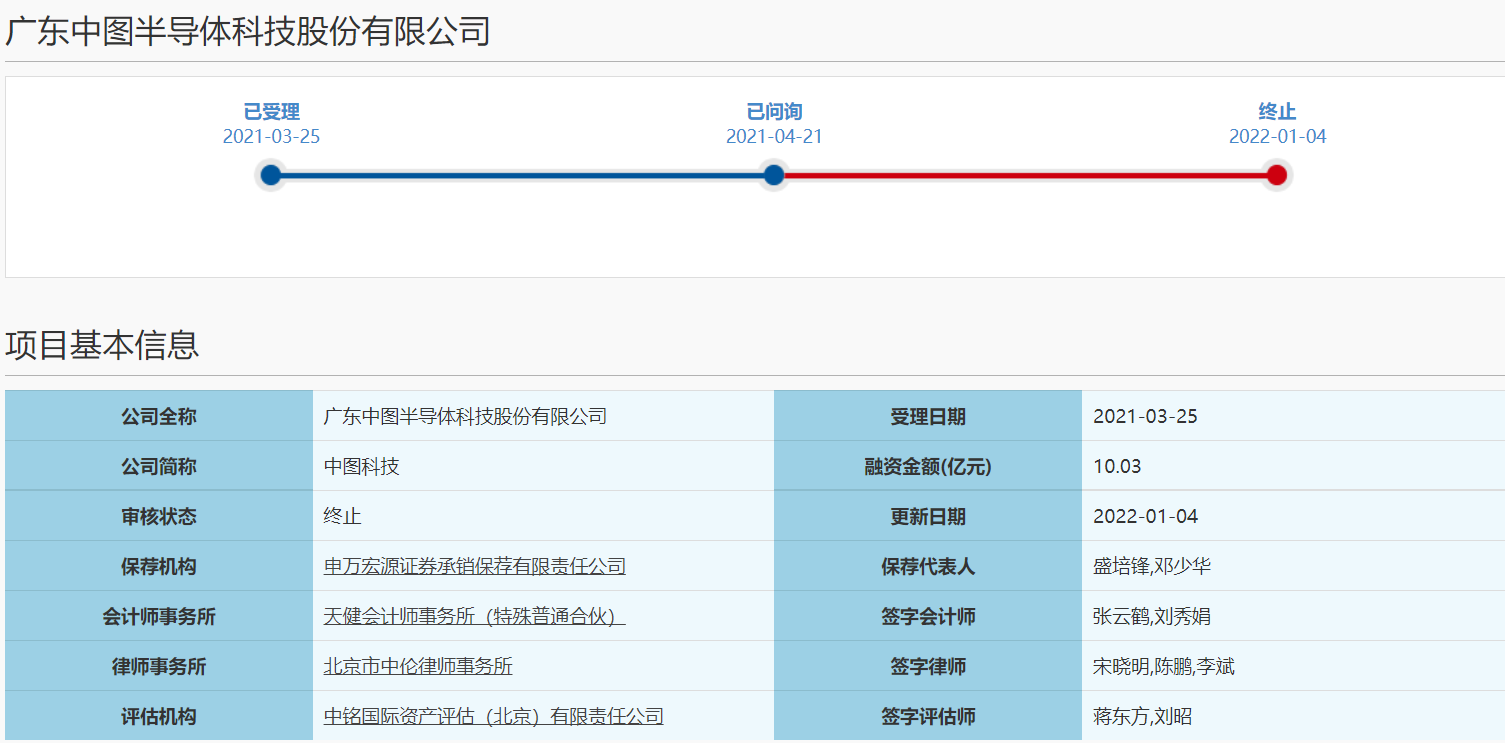Click the 签字会计师 header cell
The image size is (1505, 743).
(x=928, y=616)
